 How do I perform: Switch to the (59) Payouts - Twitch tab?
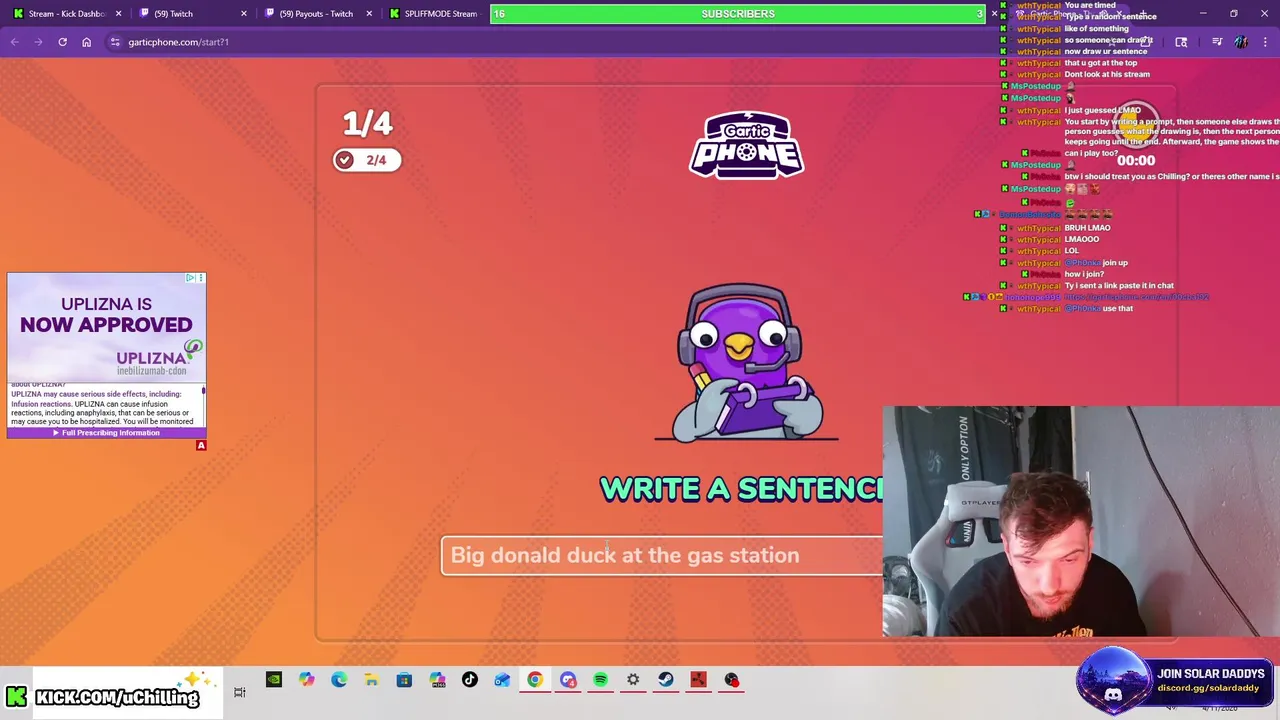point(316,14)
